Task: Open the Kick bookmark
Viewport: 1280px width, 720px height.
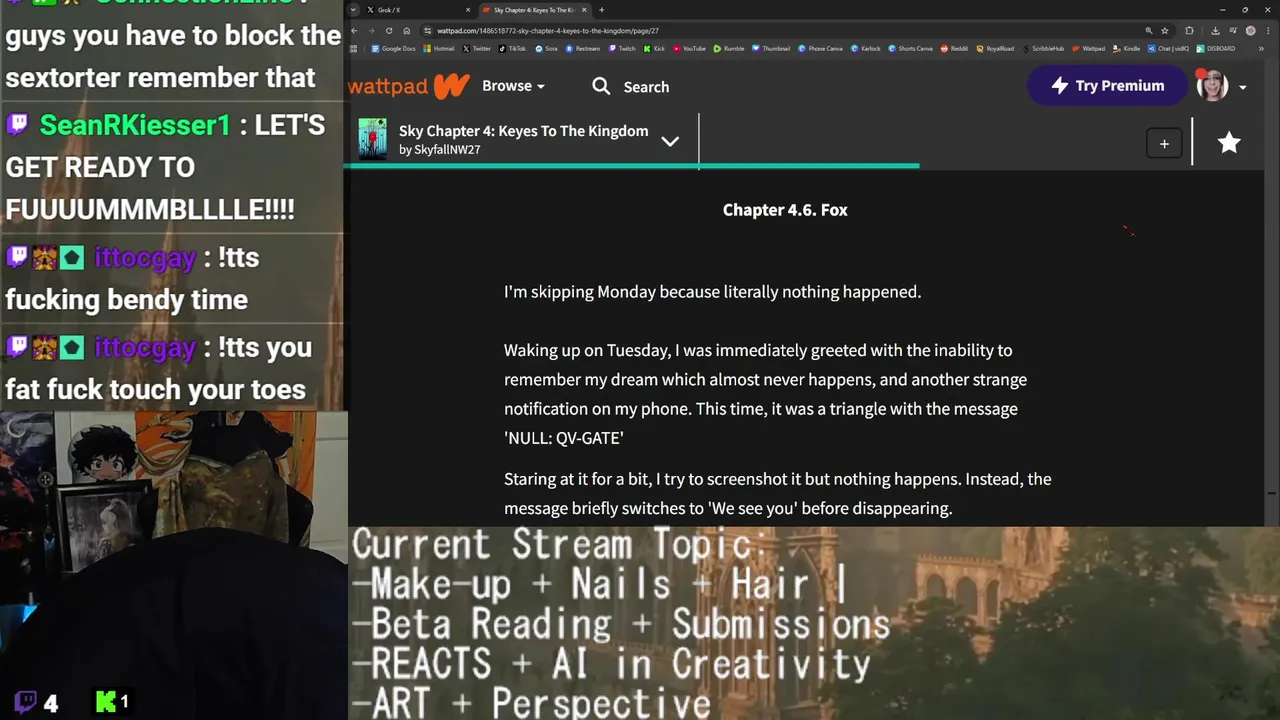Action: point(654,49)
